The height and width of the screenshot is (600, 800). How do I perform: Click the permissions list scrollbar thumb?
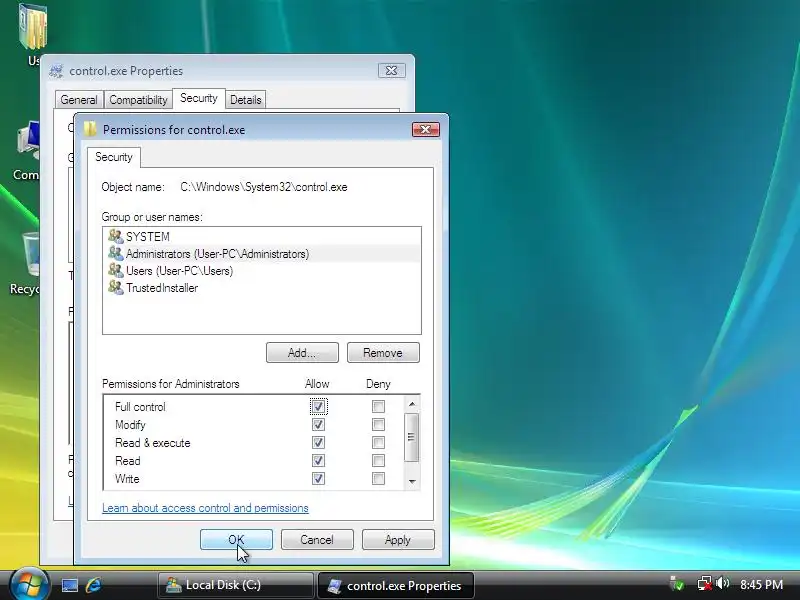pyautogui.click(x=411, y=437)
